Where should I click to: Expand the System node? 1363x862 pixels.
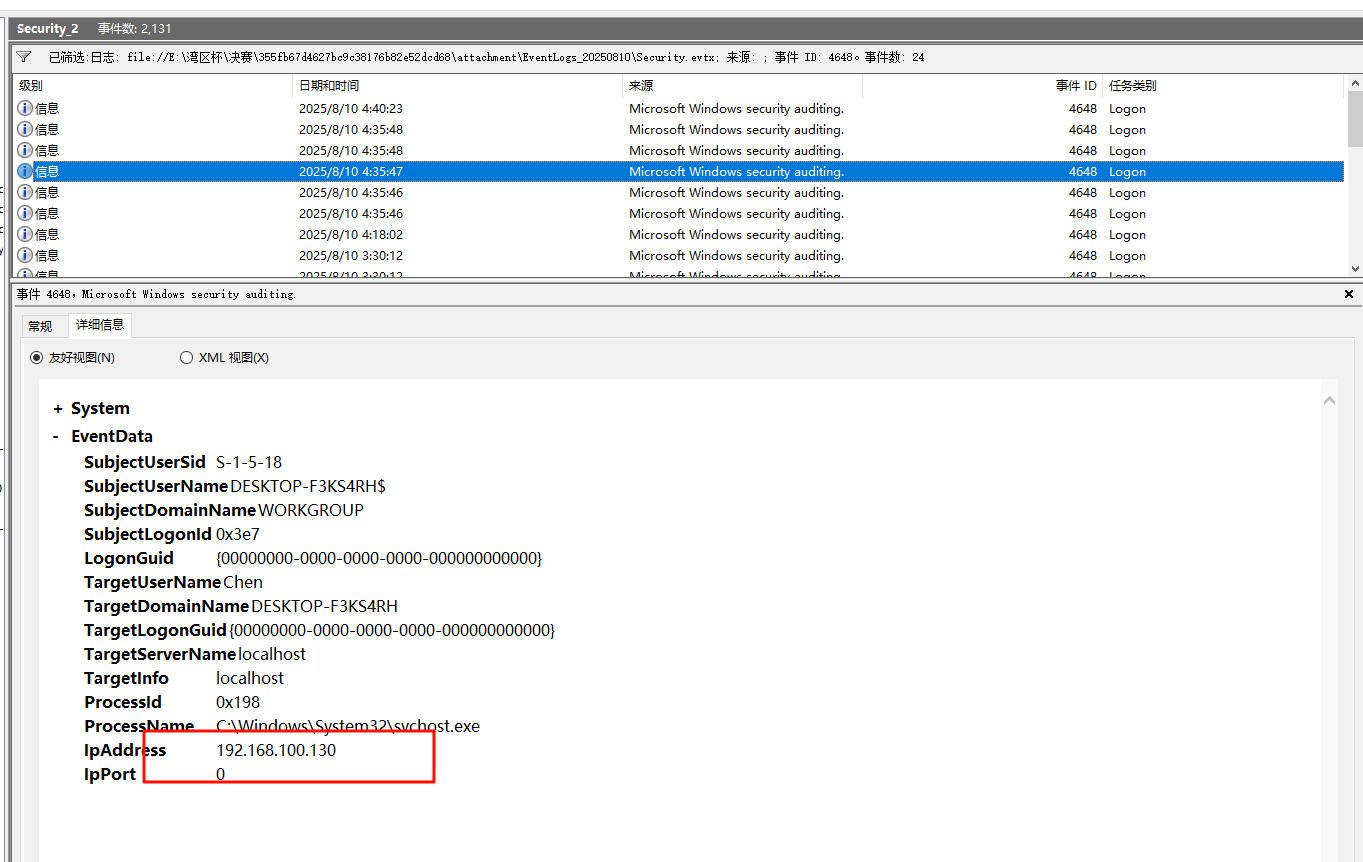click(58, 409)
